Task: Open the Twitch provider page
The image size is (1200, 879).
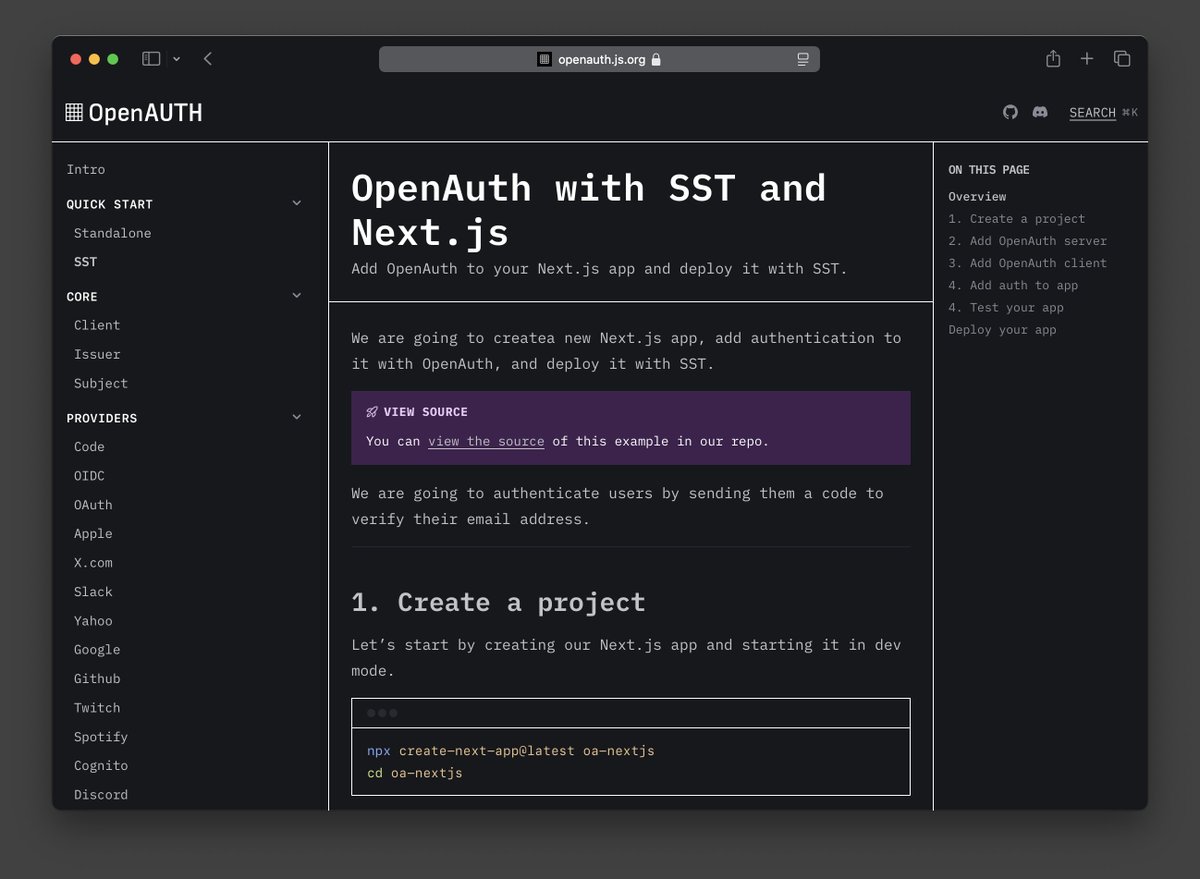Action: point(97,708)
